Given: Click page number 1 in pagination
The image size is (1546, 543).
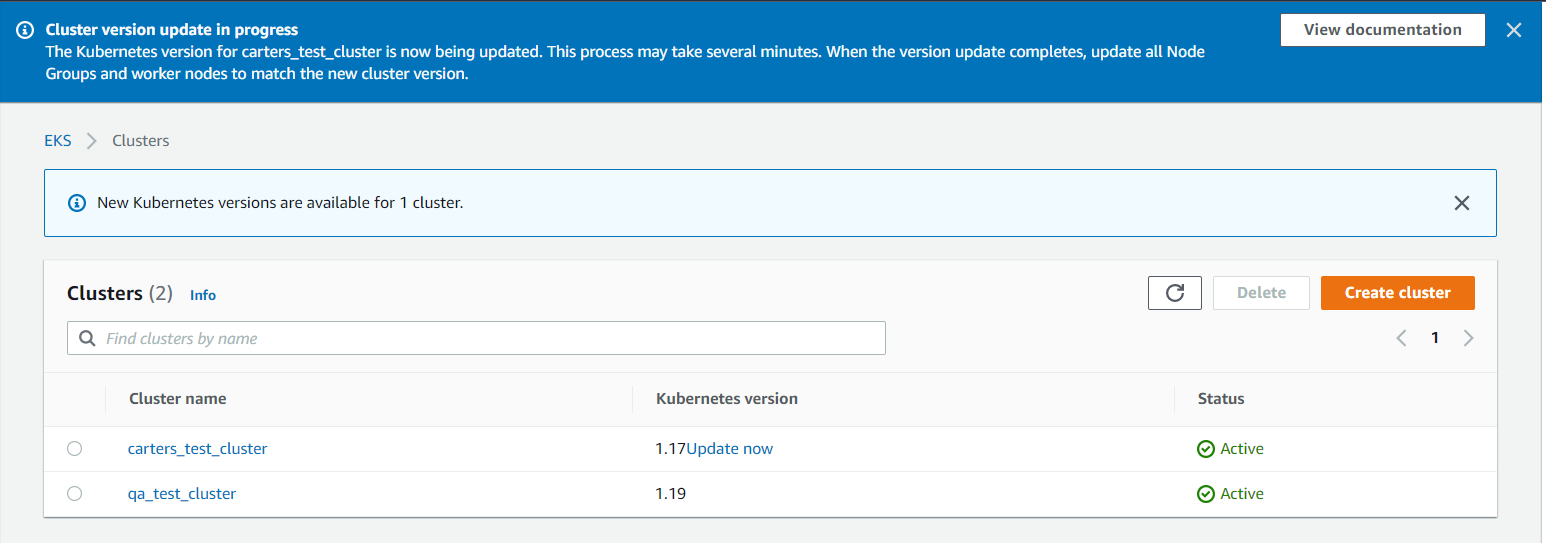Looking at the screenshot, I should tap(1434, 338).
